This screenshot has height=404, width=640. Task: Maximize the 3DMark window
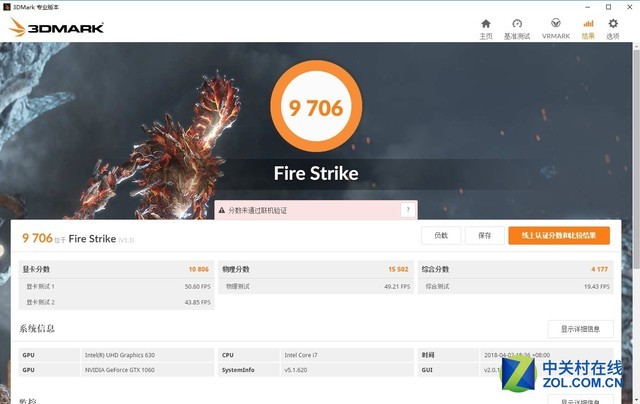coord(608,7)
